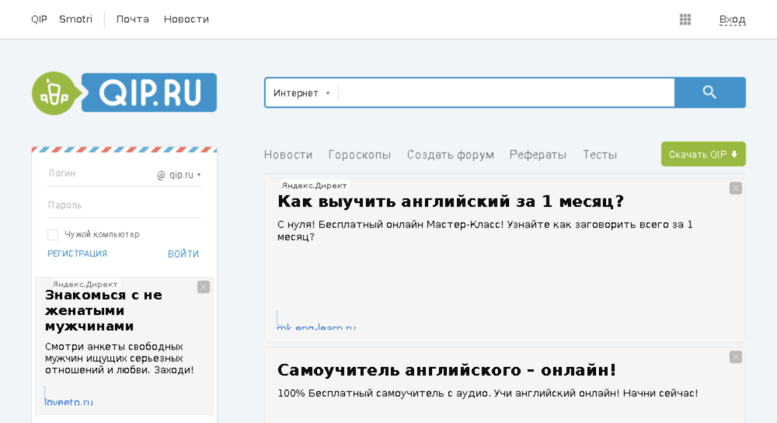Close the loveeto dating ad

coord(203,287)
